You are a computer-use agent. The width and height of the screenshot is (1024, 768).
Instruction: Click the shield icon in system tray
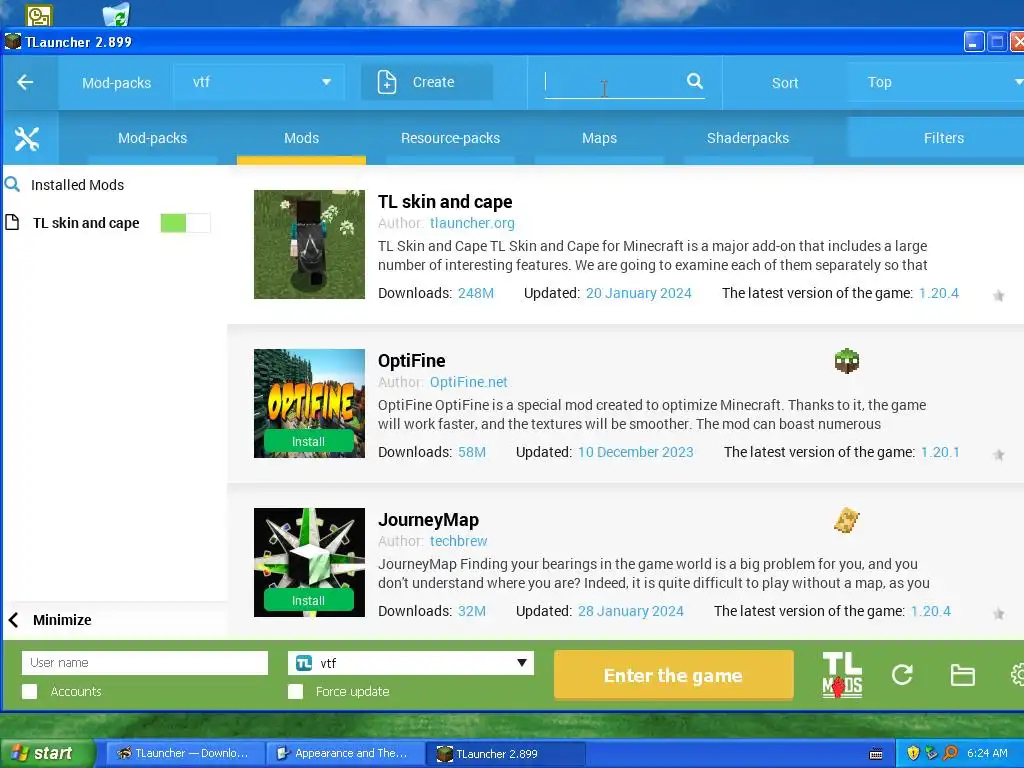pyautogui.click(x=913, y=753)
